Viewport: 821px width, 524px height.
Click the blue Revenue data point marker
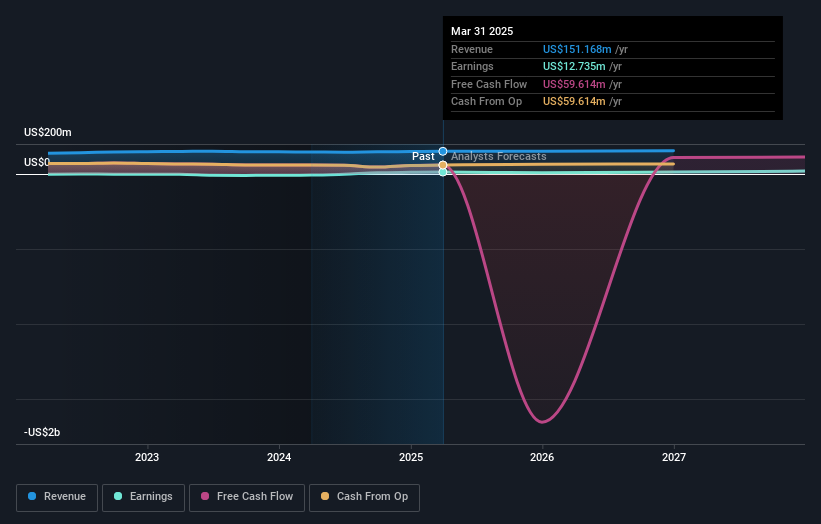point(443,151)
